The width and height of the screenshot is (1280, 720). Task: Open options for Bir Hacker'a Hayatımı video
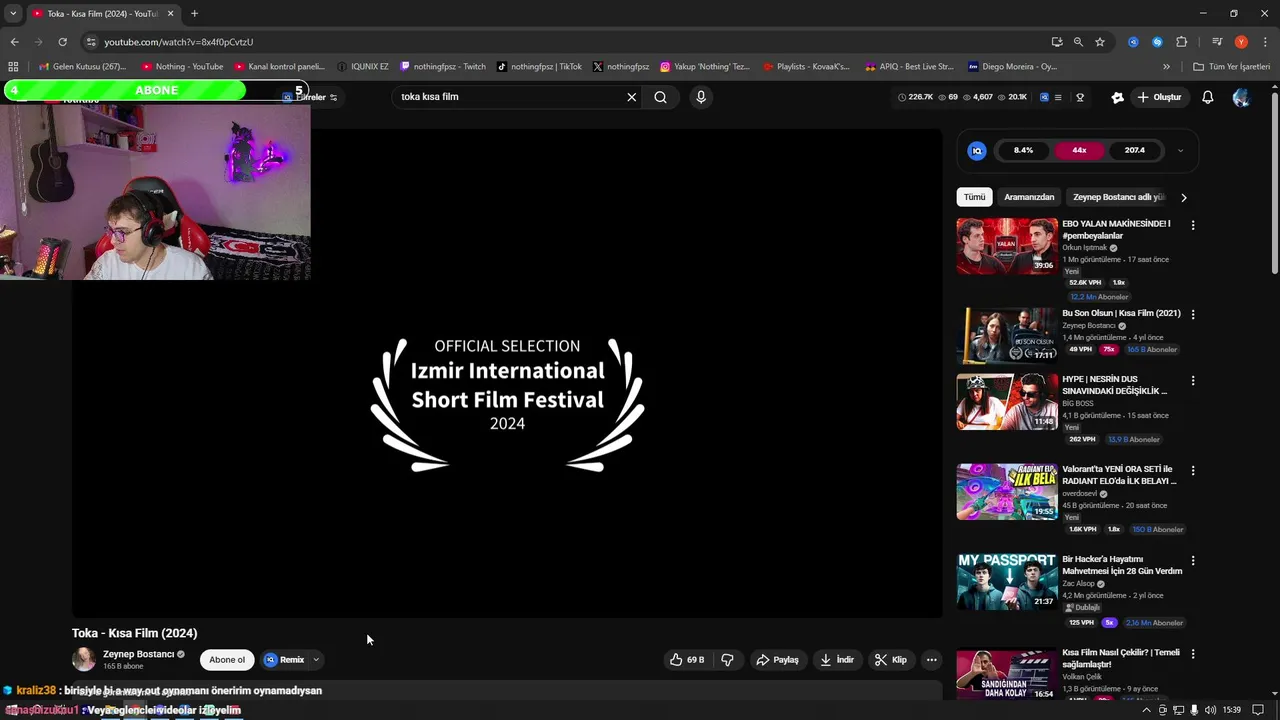1192,560
